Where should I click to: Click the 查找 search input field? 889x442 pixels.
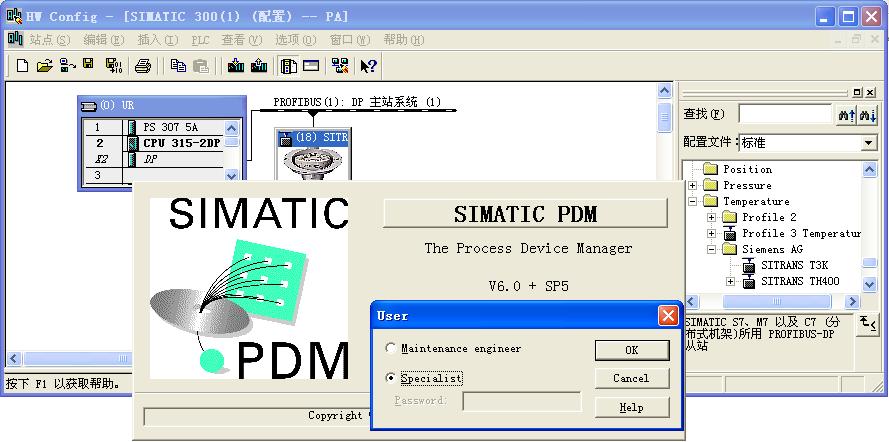point(786,114)
